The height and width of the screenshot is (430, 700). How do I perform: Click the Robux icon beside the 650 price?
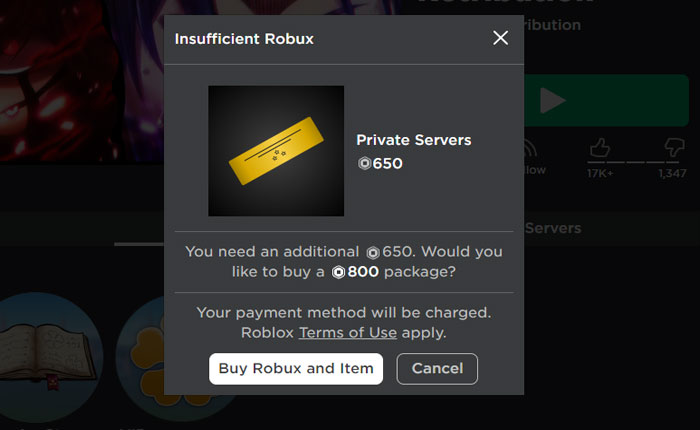click(364, 163)
